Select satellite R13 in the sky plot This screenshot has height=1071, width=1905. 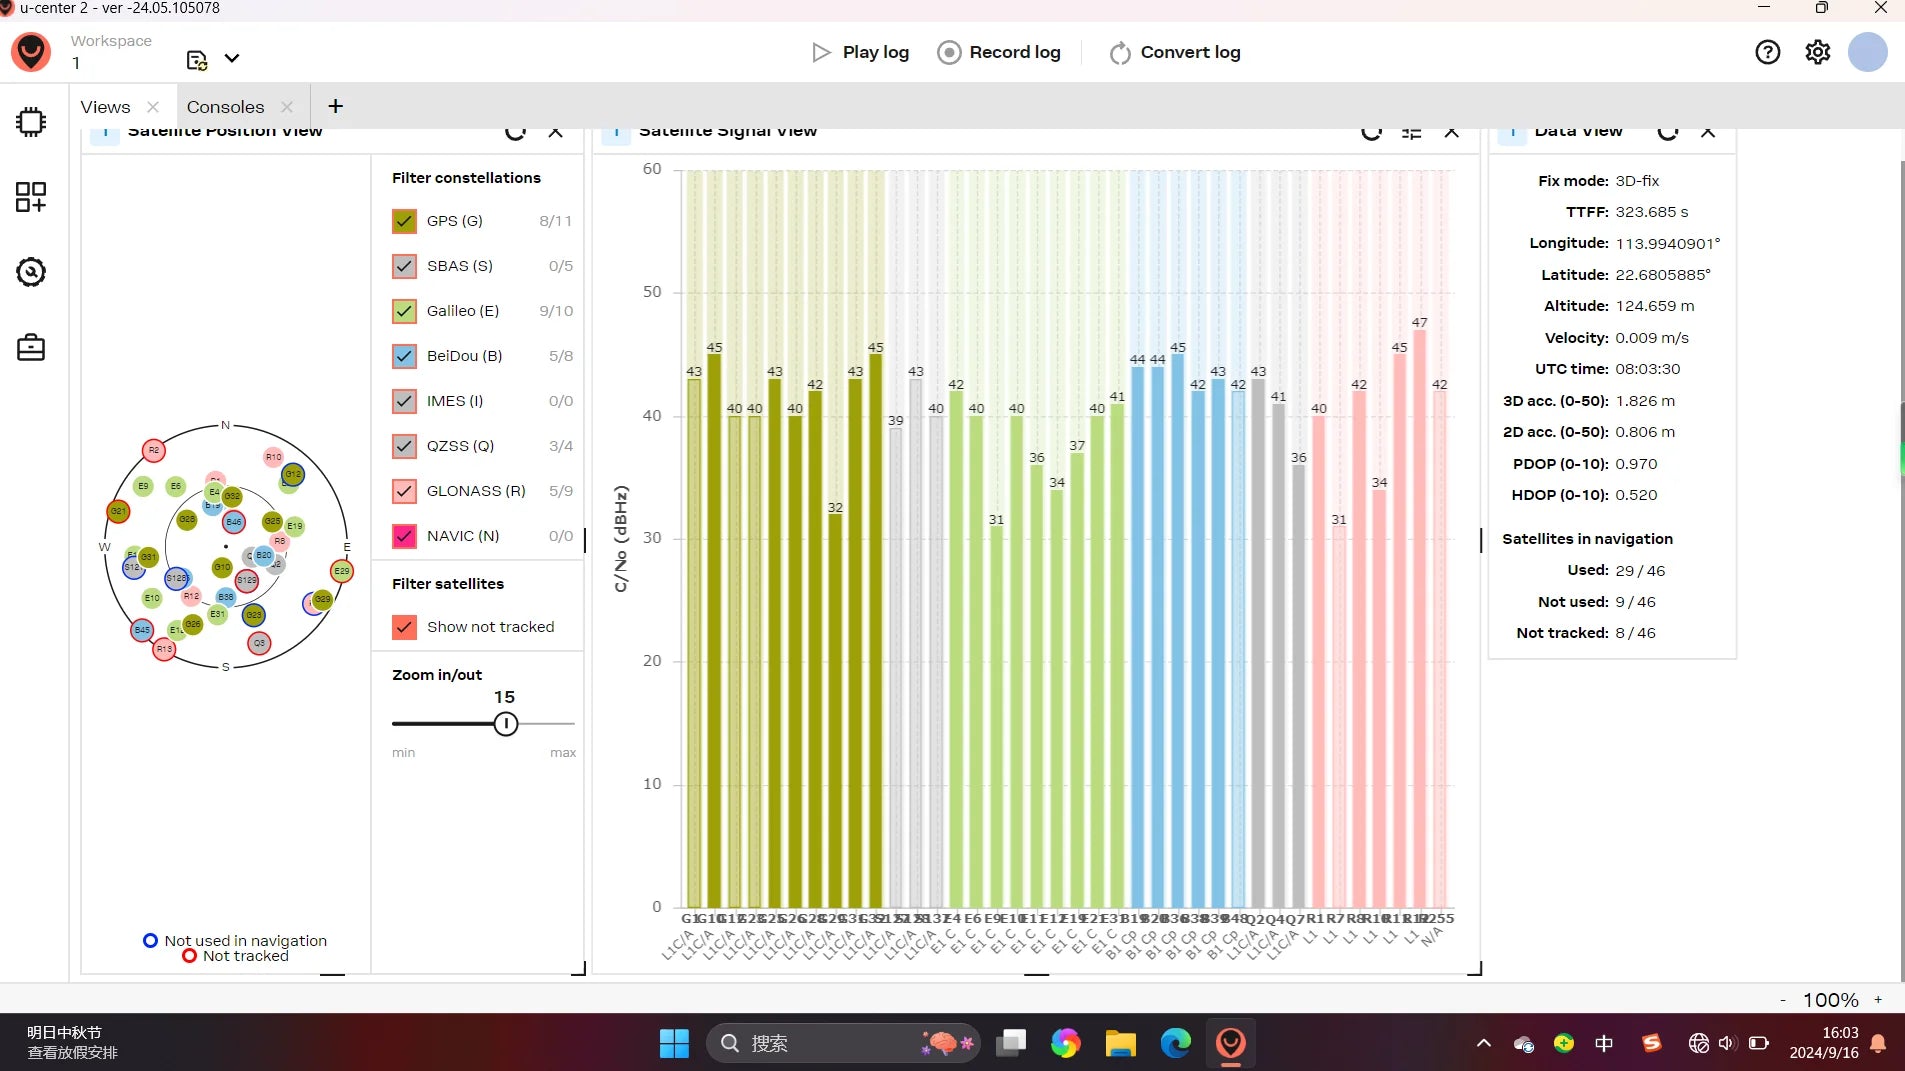click(164, 649)
